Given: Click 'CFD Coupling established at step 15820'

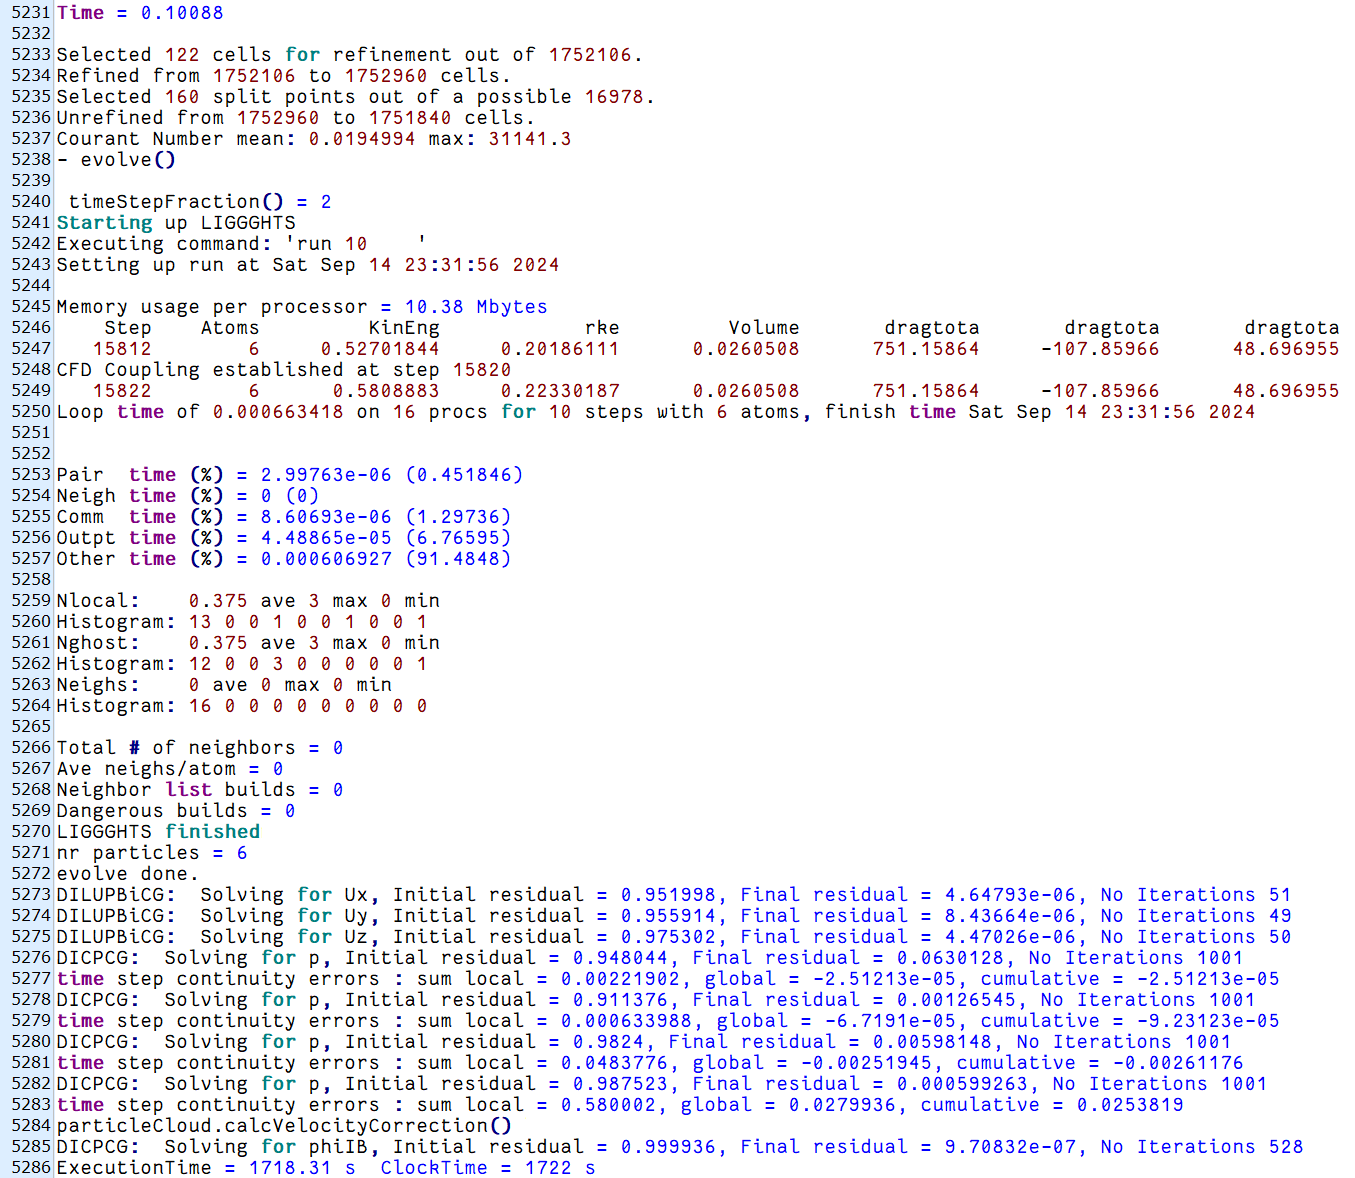Looking at the screenshot, I should coord(284,370).
